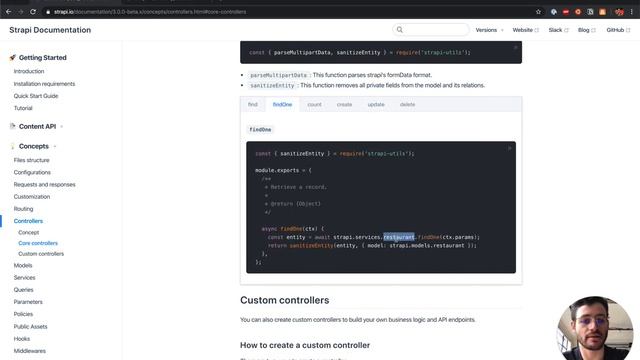Click the rocket icon beside Getting Started
This screenshot has width=640, height=360.
pos(13,58)
